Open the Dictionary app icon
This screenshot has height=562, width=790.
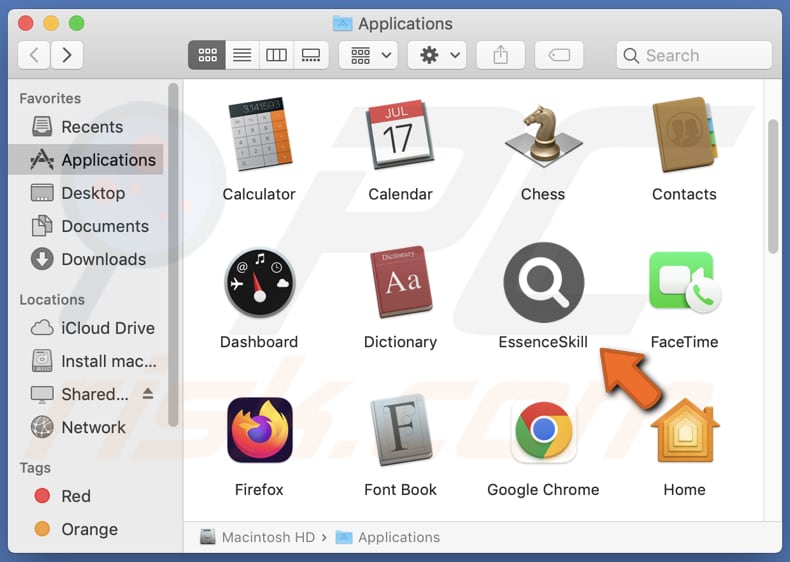(x=401, y=282)
